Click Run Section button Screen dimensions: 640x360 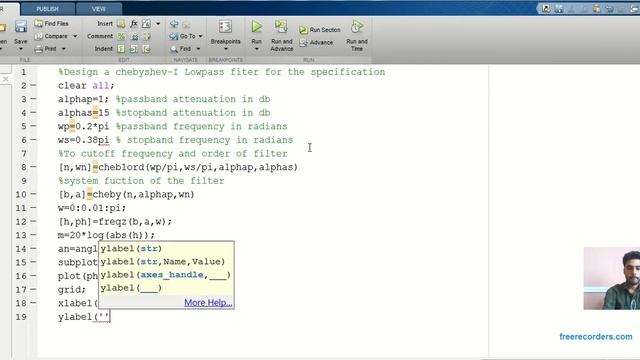(320, 30)
